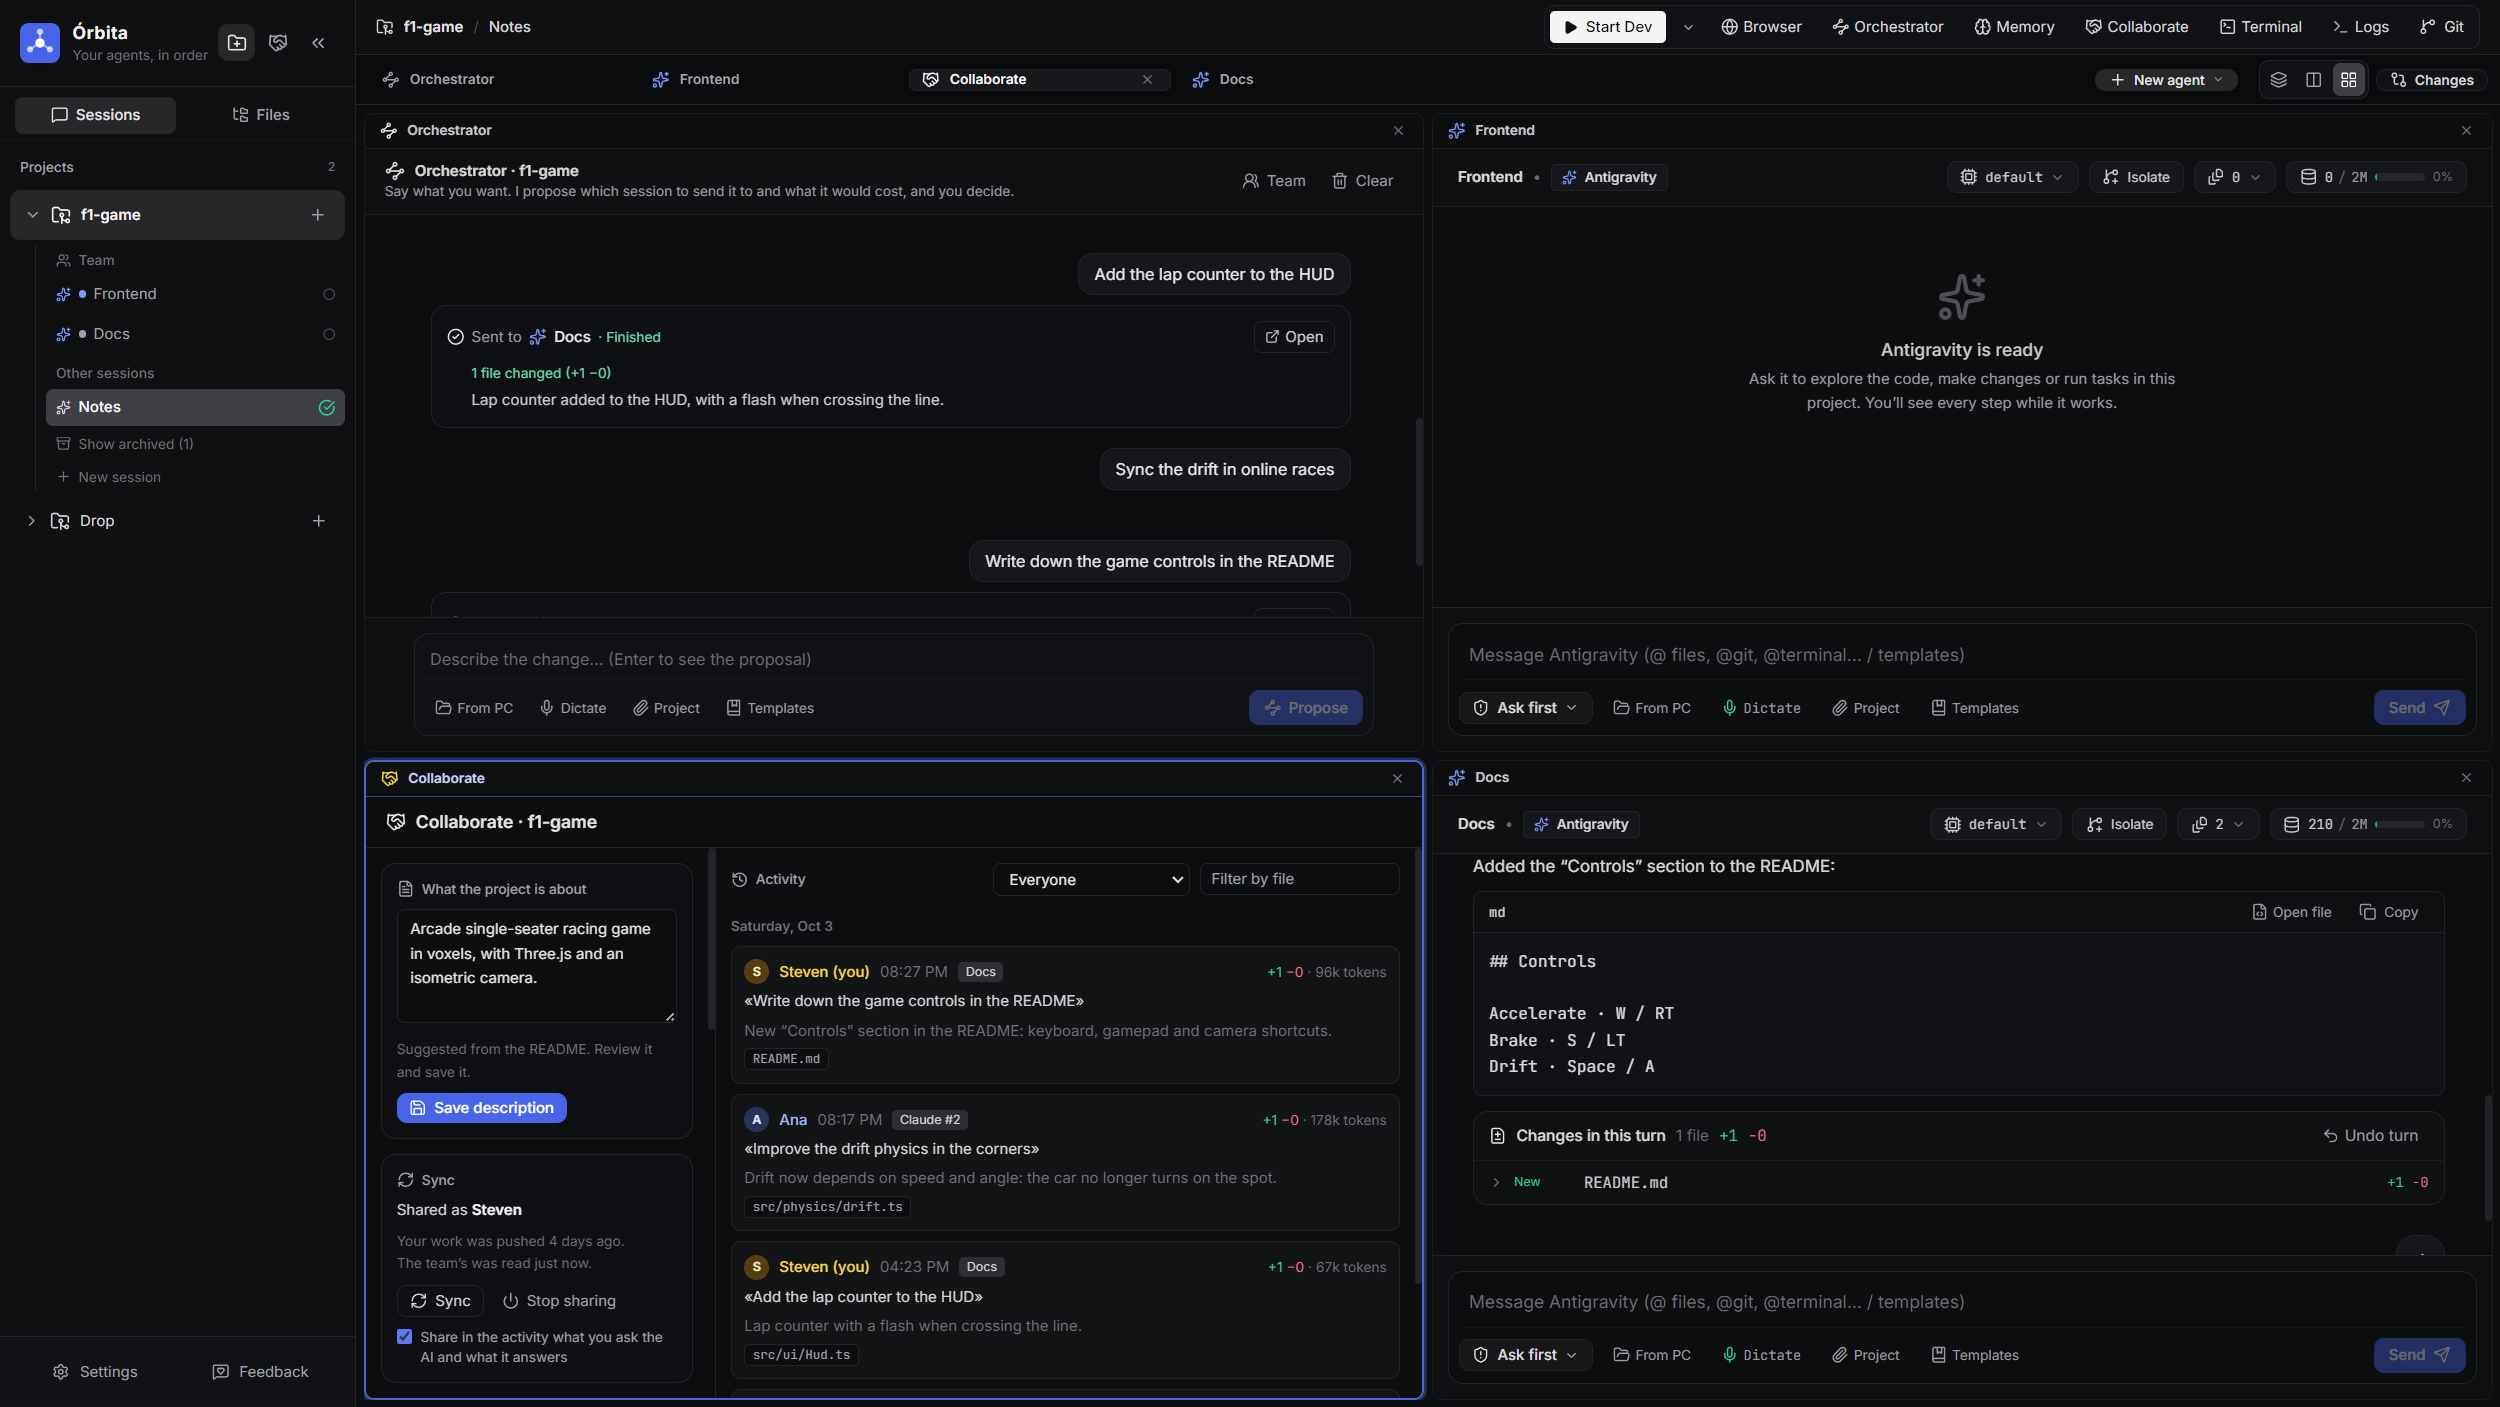The image size is (2500, 1407).
Task: Select the stacked layers layout icon
Action: click(2278, 80)
